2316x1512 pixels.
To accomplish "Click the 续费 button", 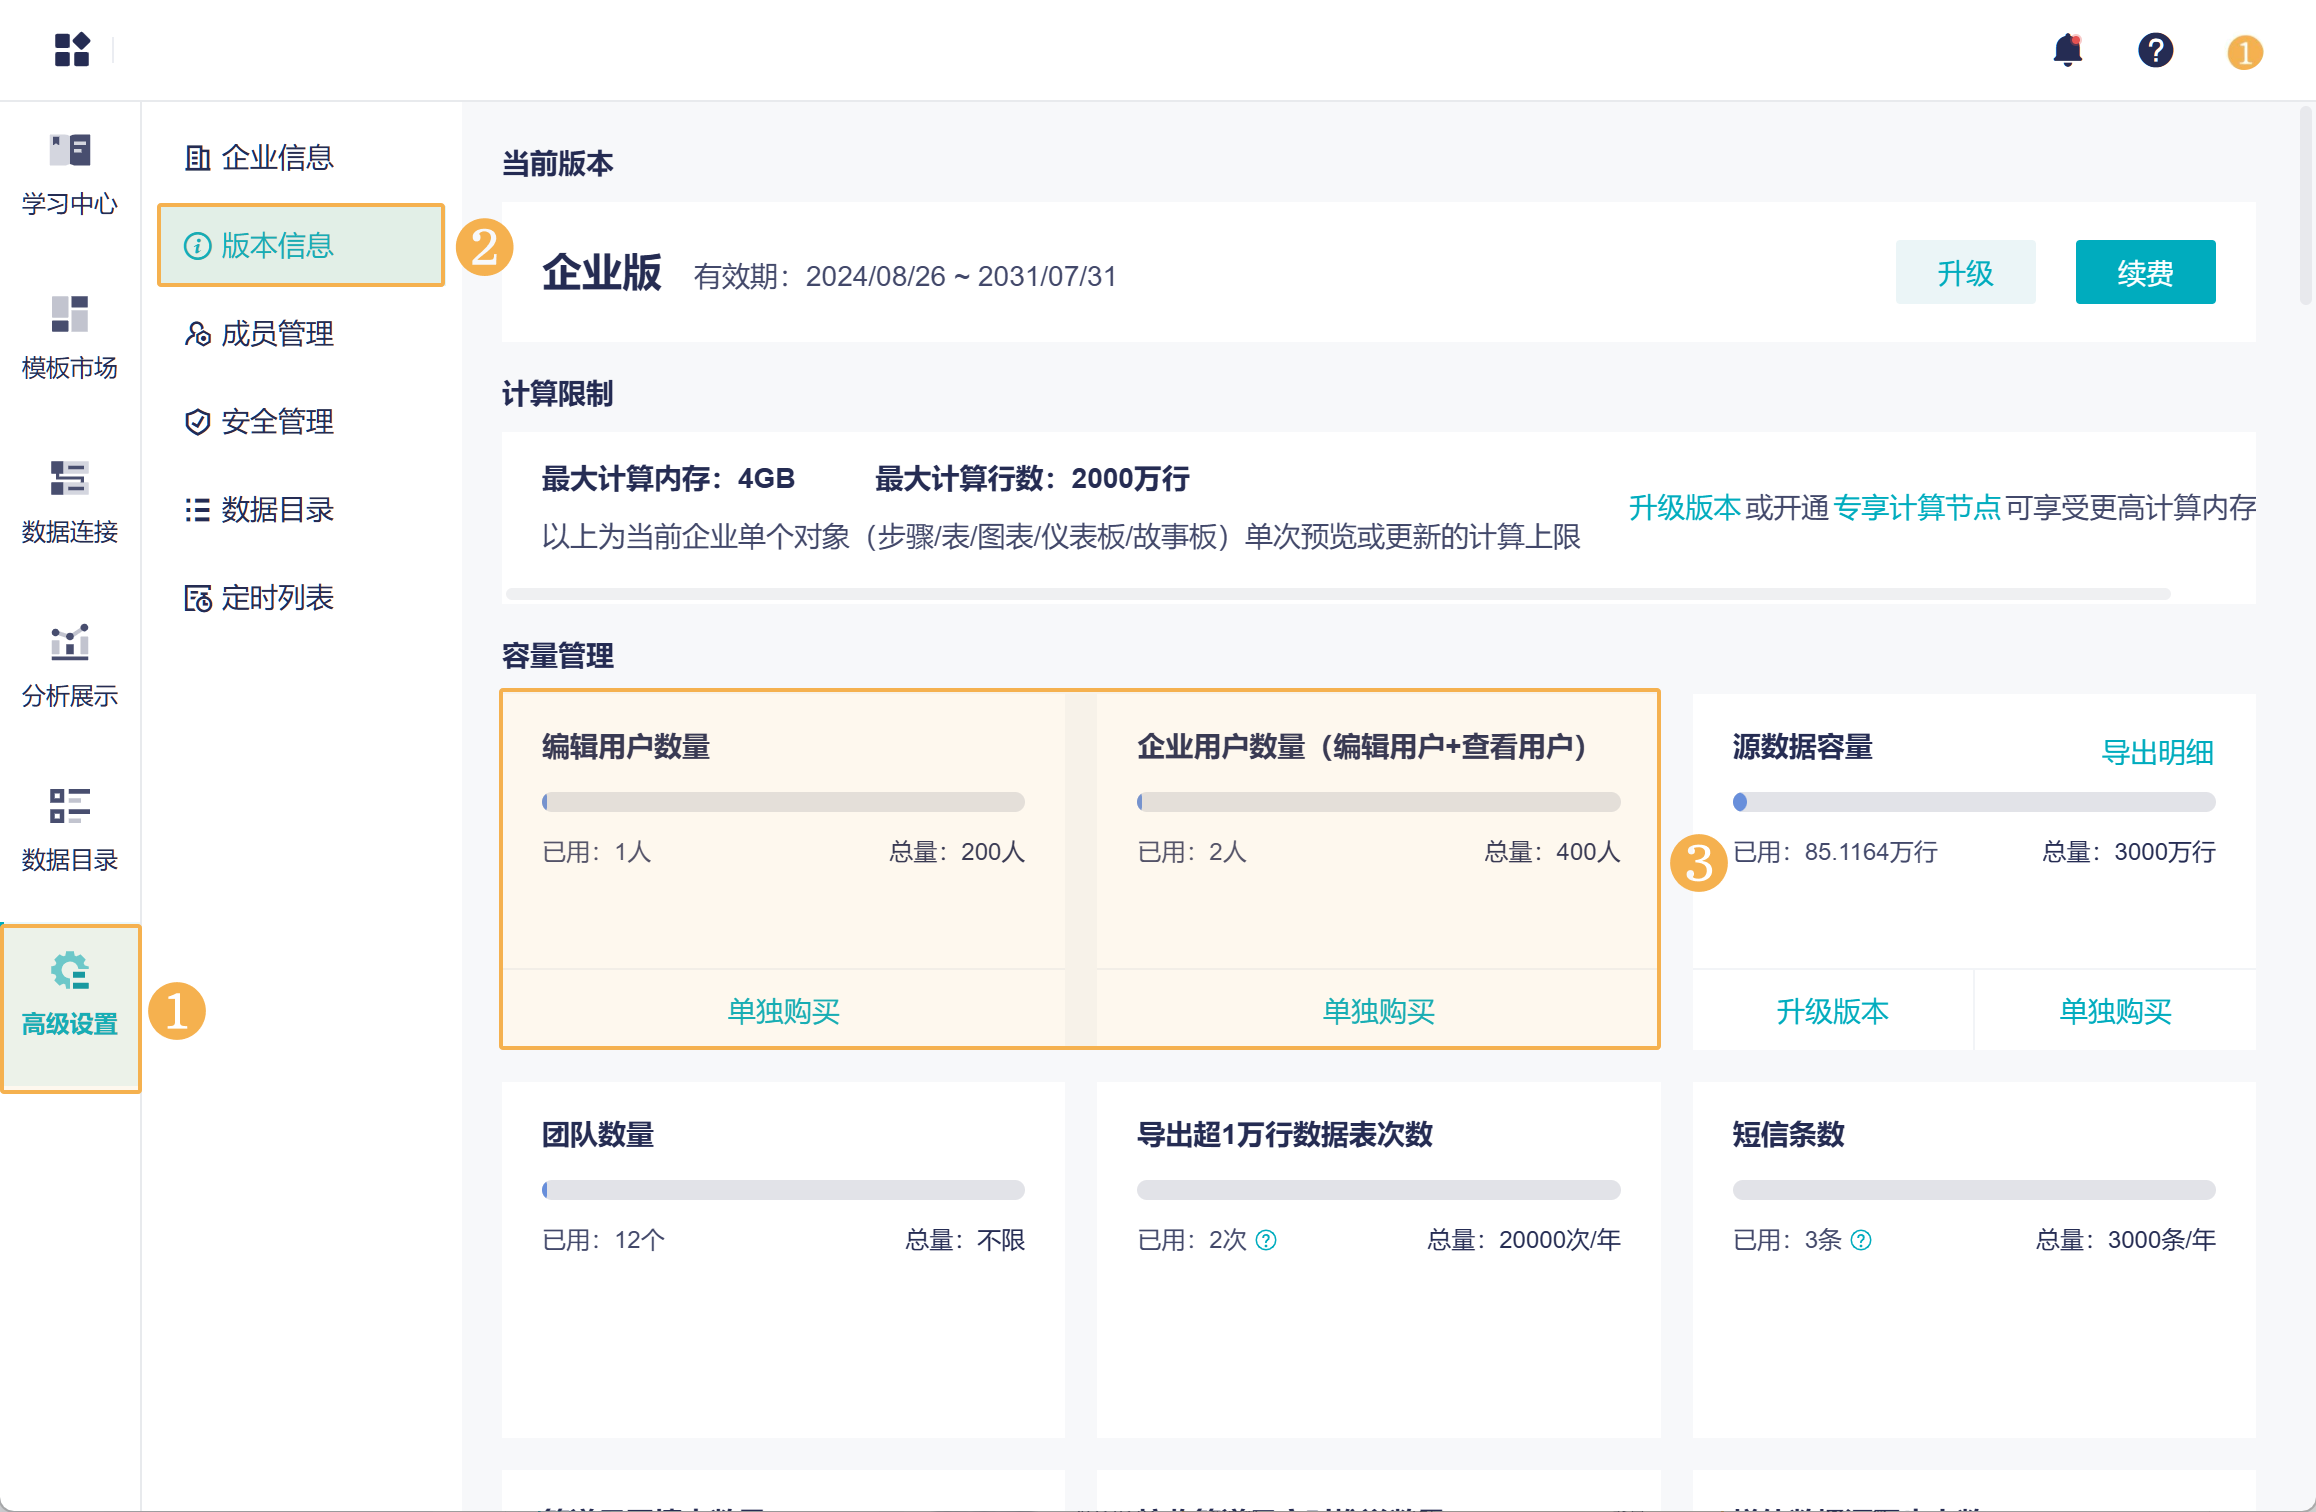I will click(2145, 272).
